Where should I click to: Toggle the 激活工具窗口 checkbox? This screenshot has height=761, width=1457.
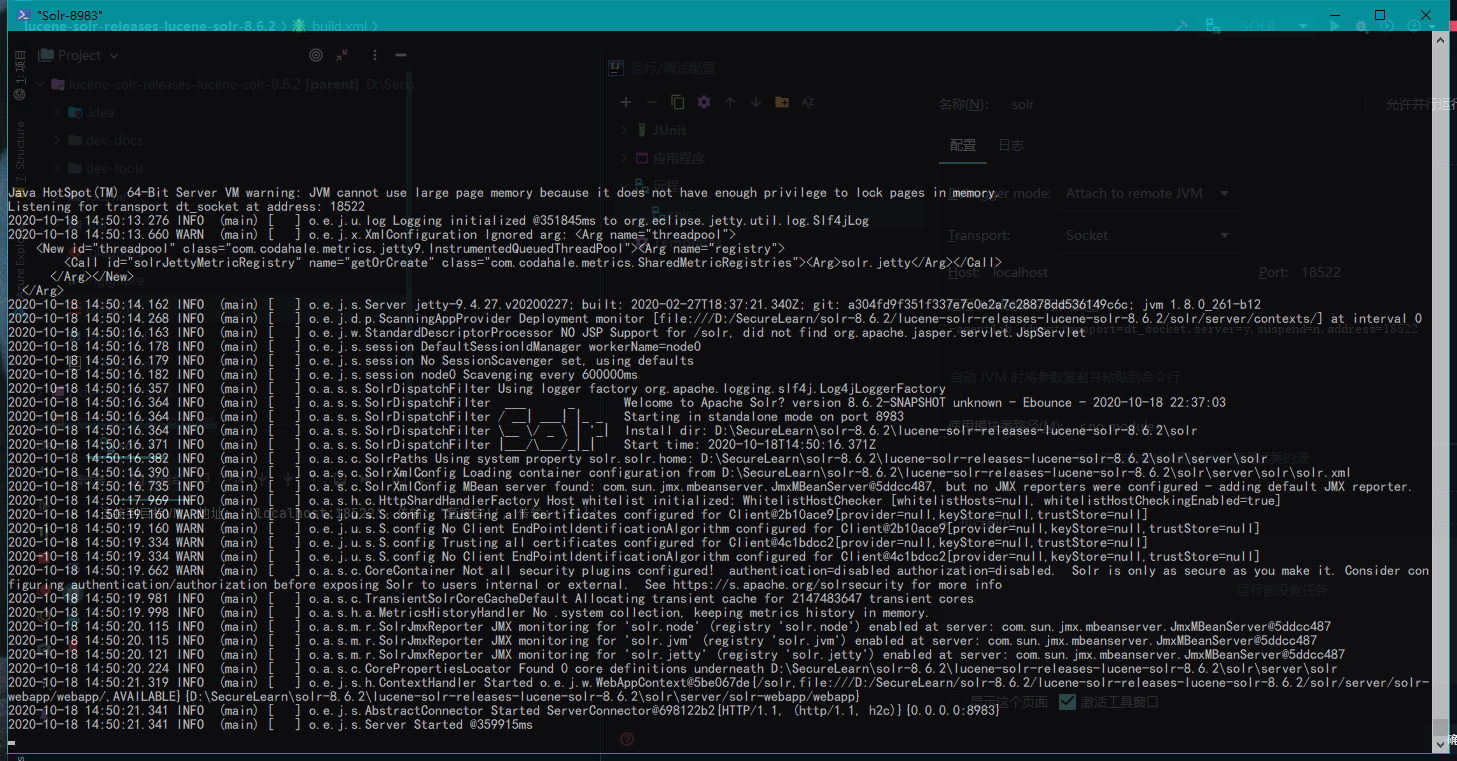1067,702
